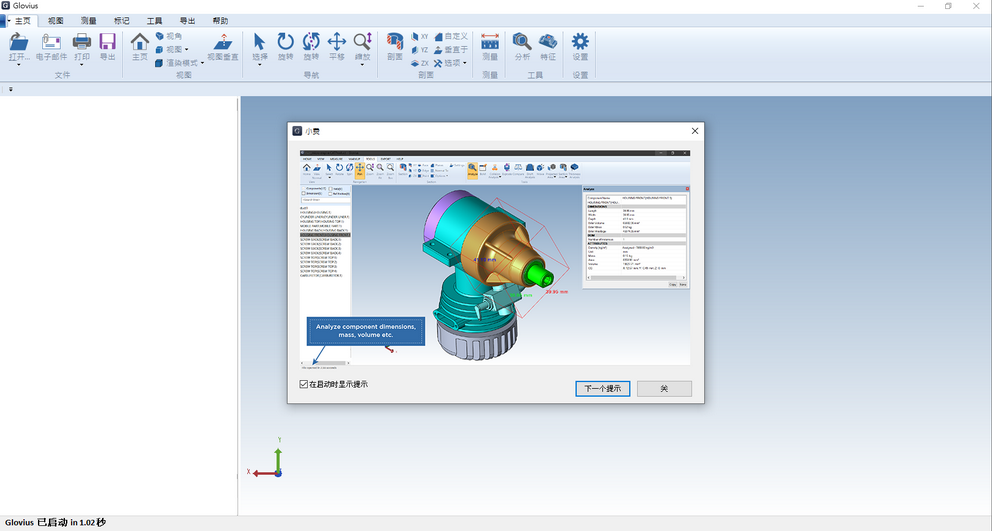Select the ZX section plane
This screenshot has width=992, height=531.
coord(419,63)
